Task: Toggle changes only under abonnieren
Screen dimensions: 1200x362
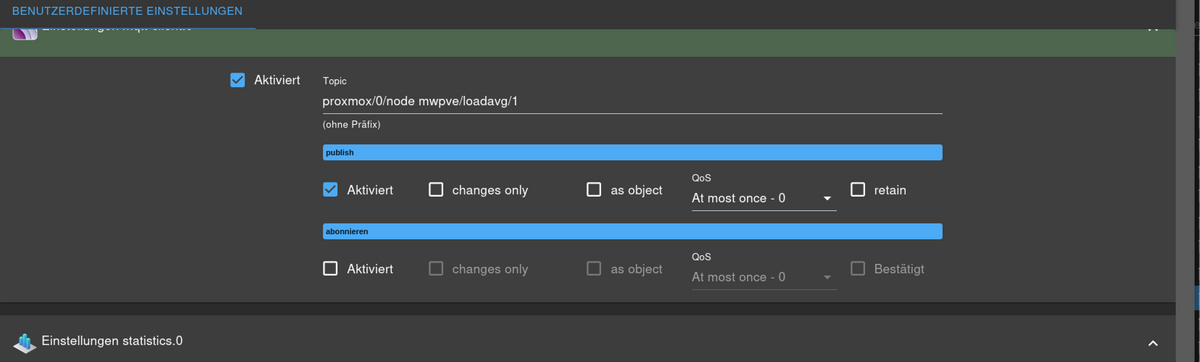Action: tap(436, 269)
